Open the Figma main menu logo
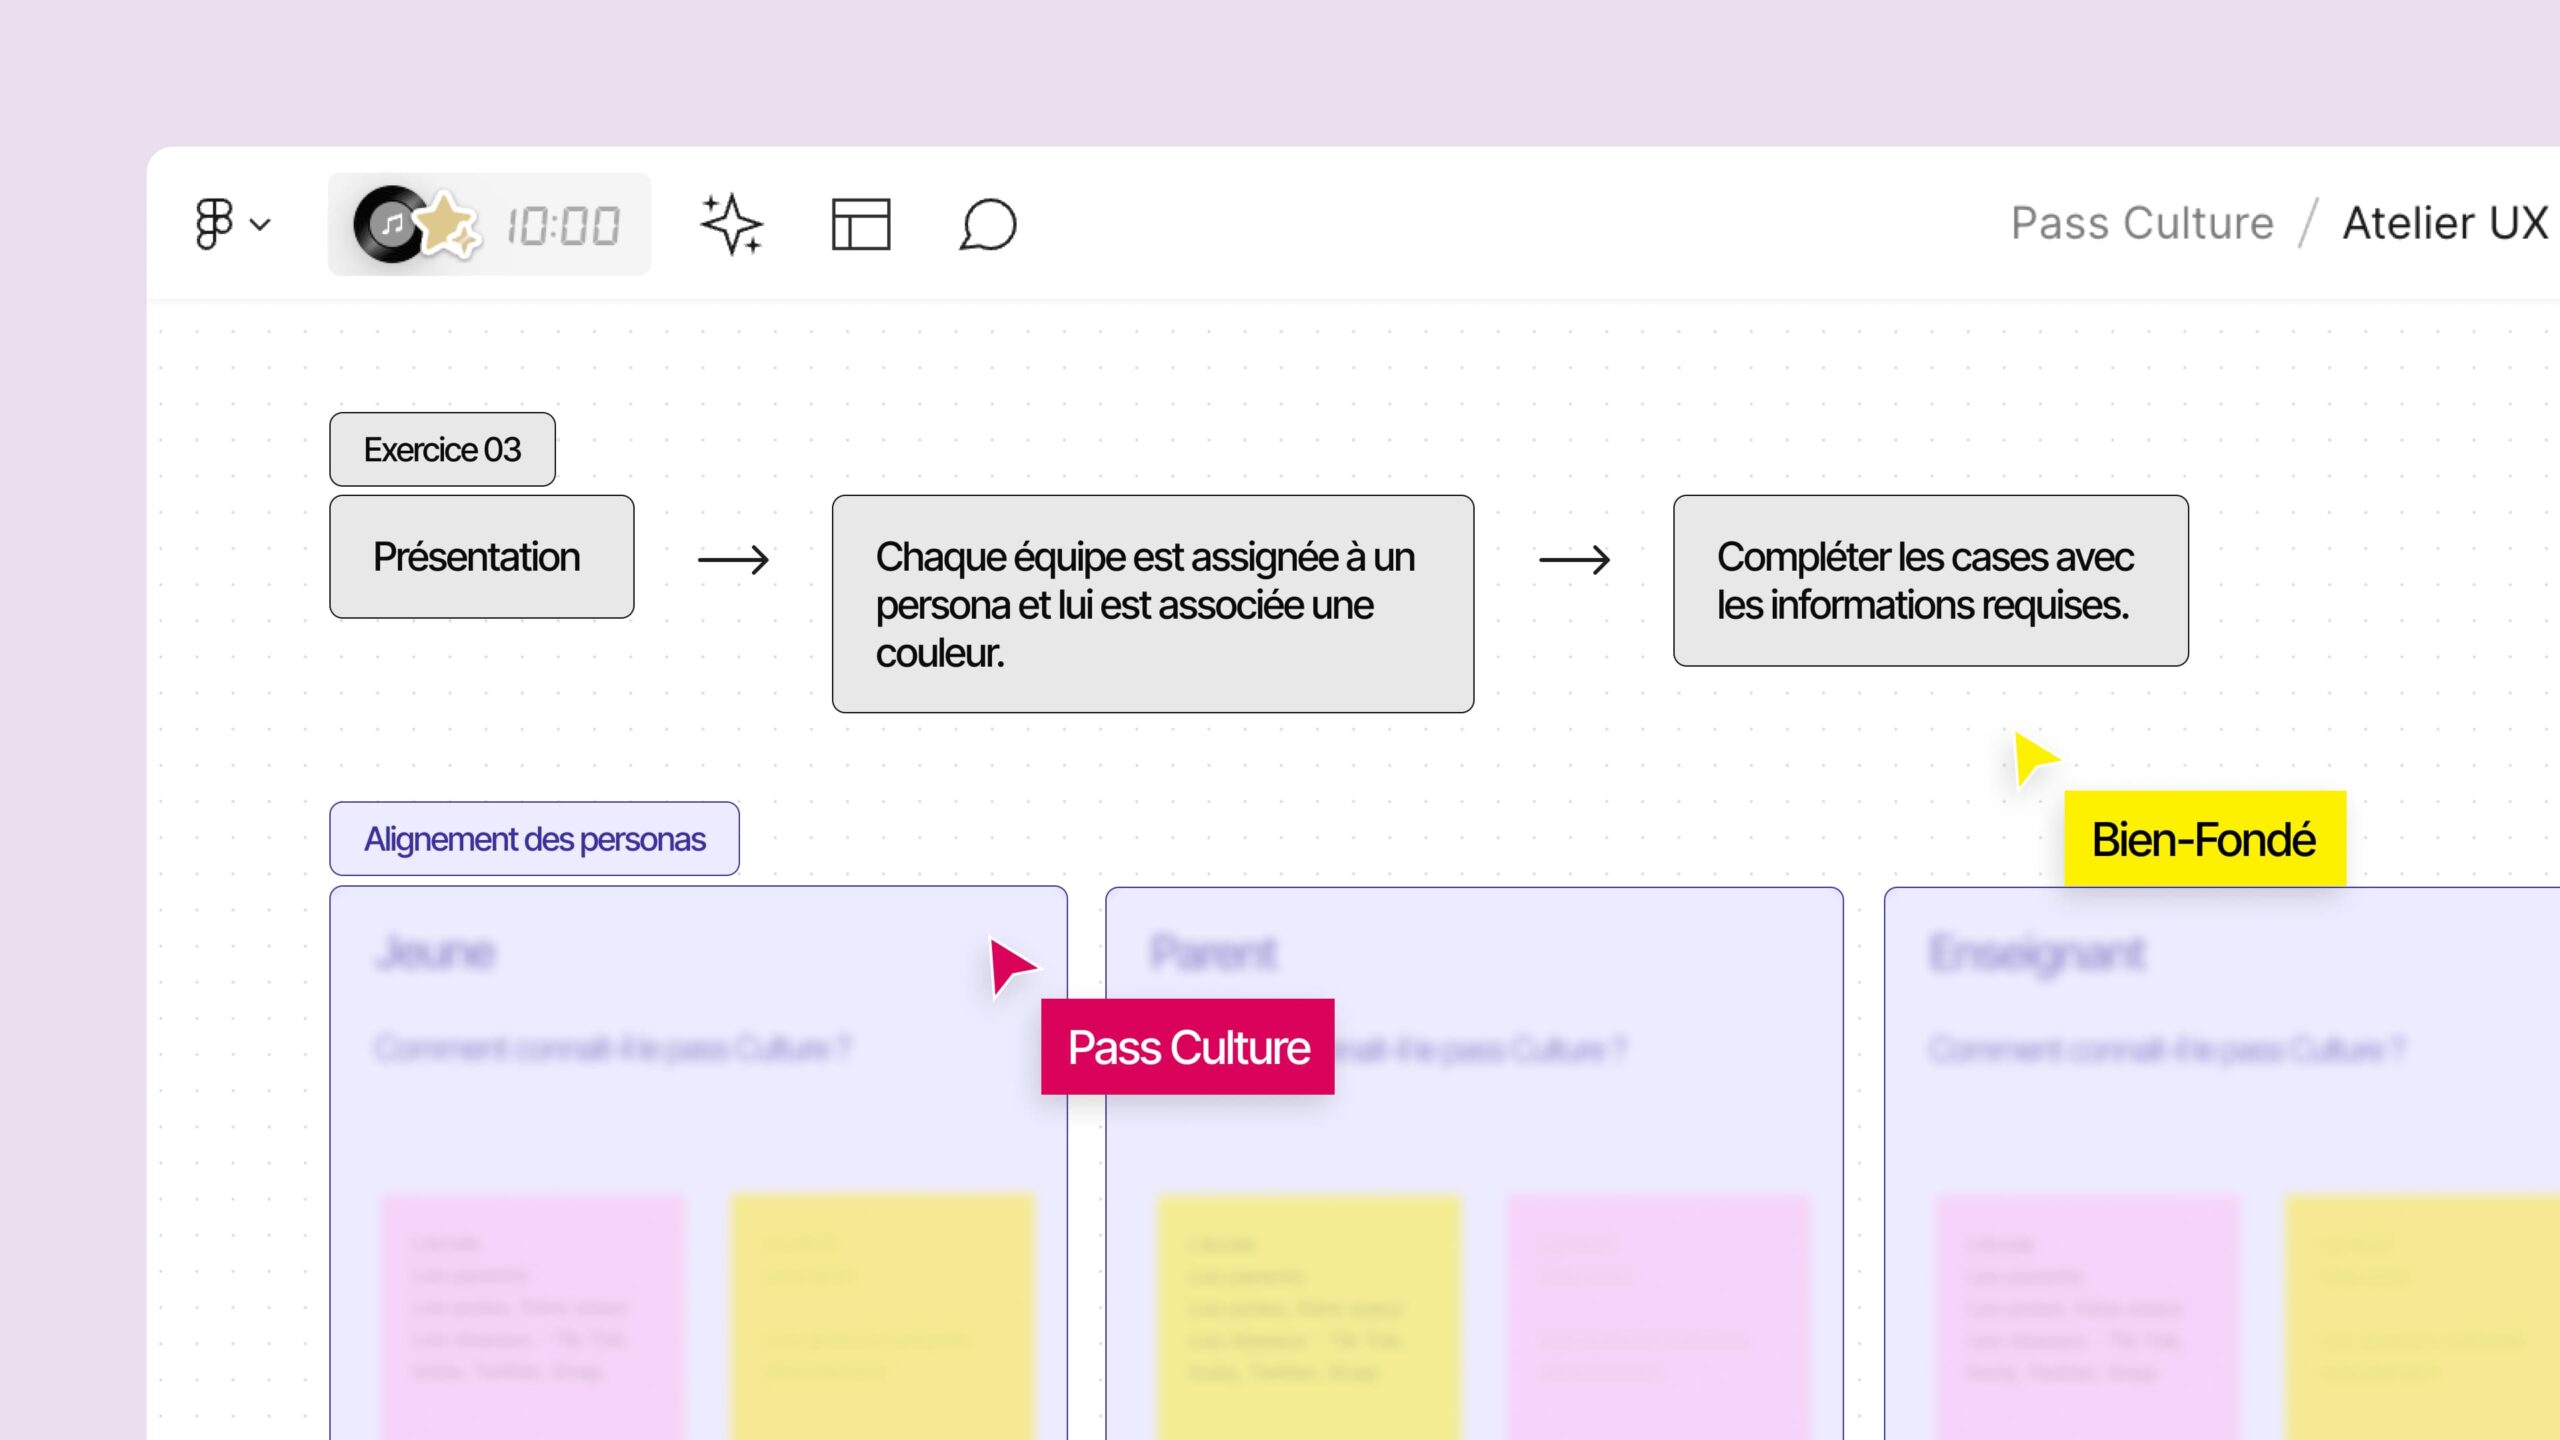Viewport: 2560px width, 1440px height. tap(213, 223)
